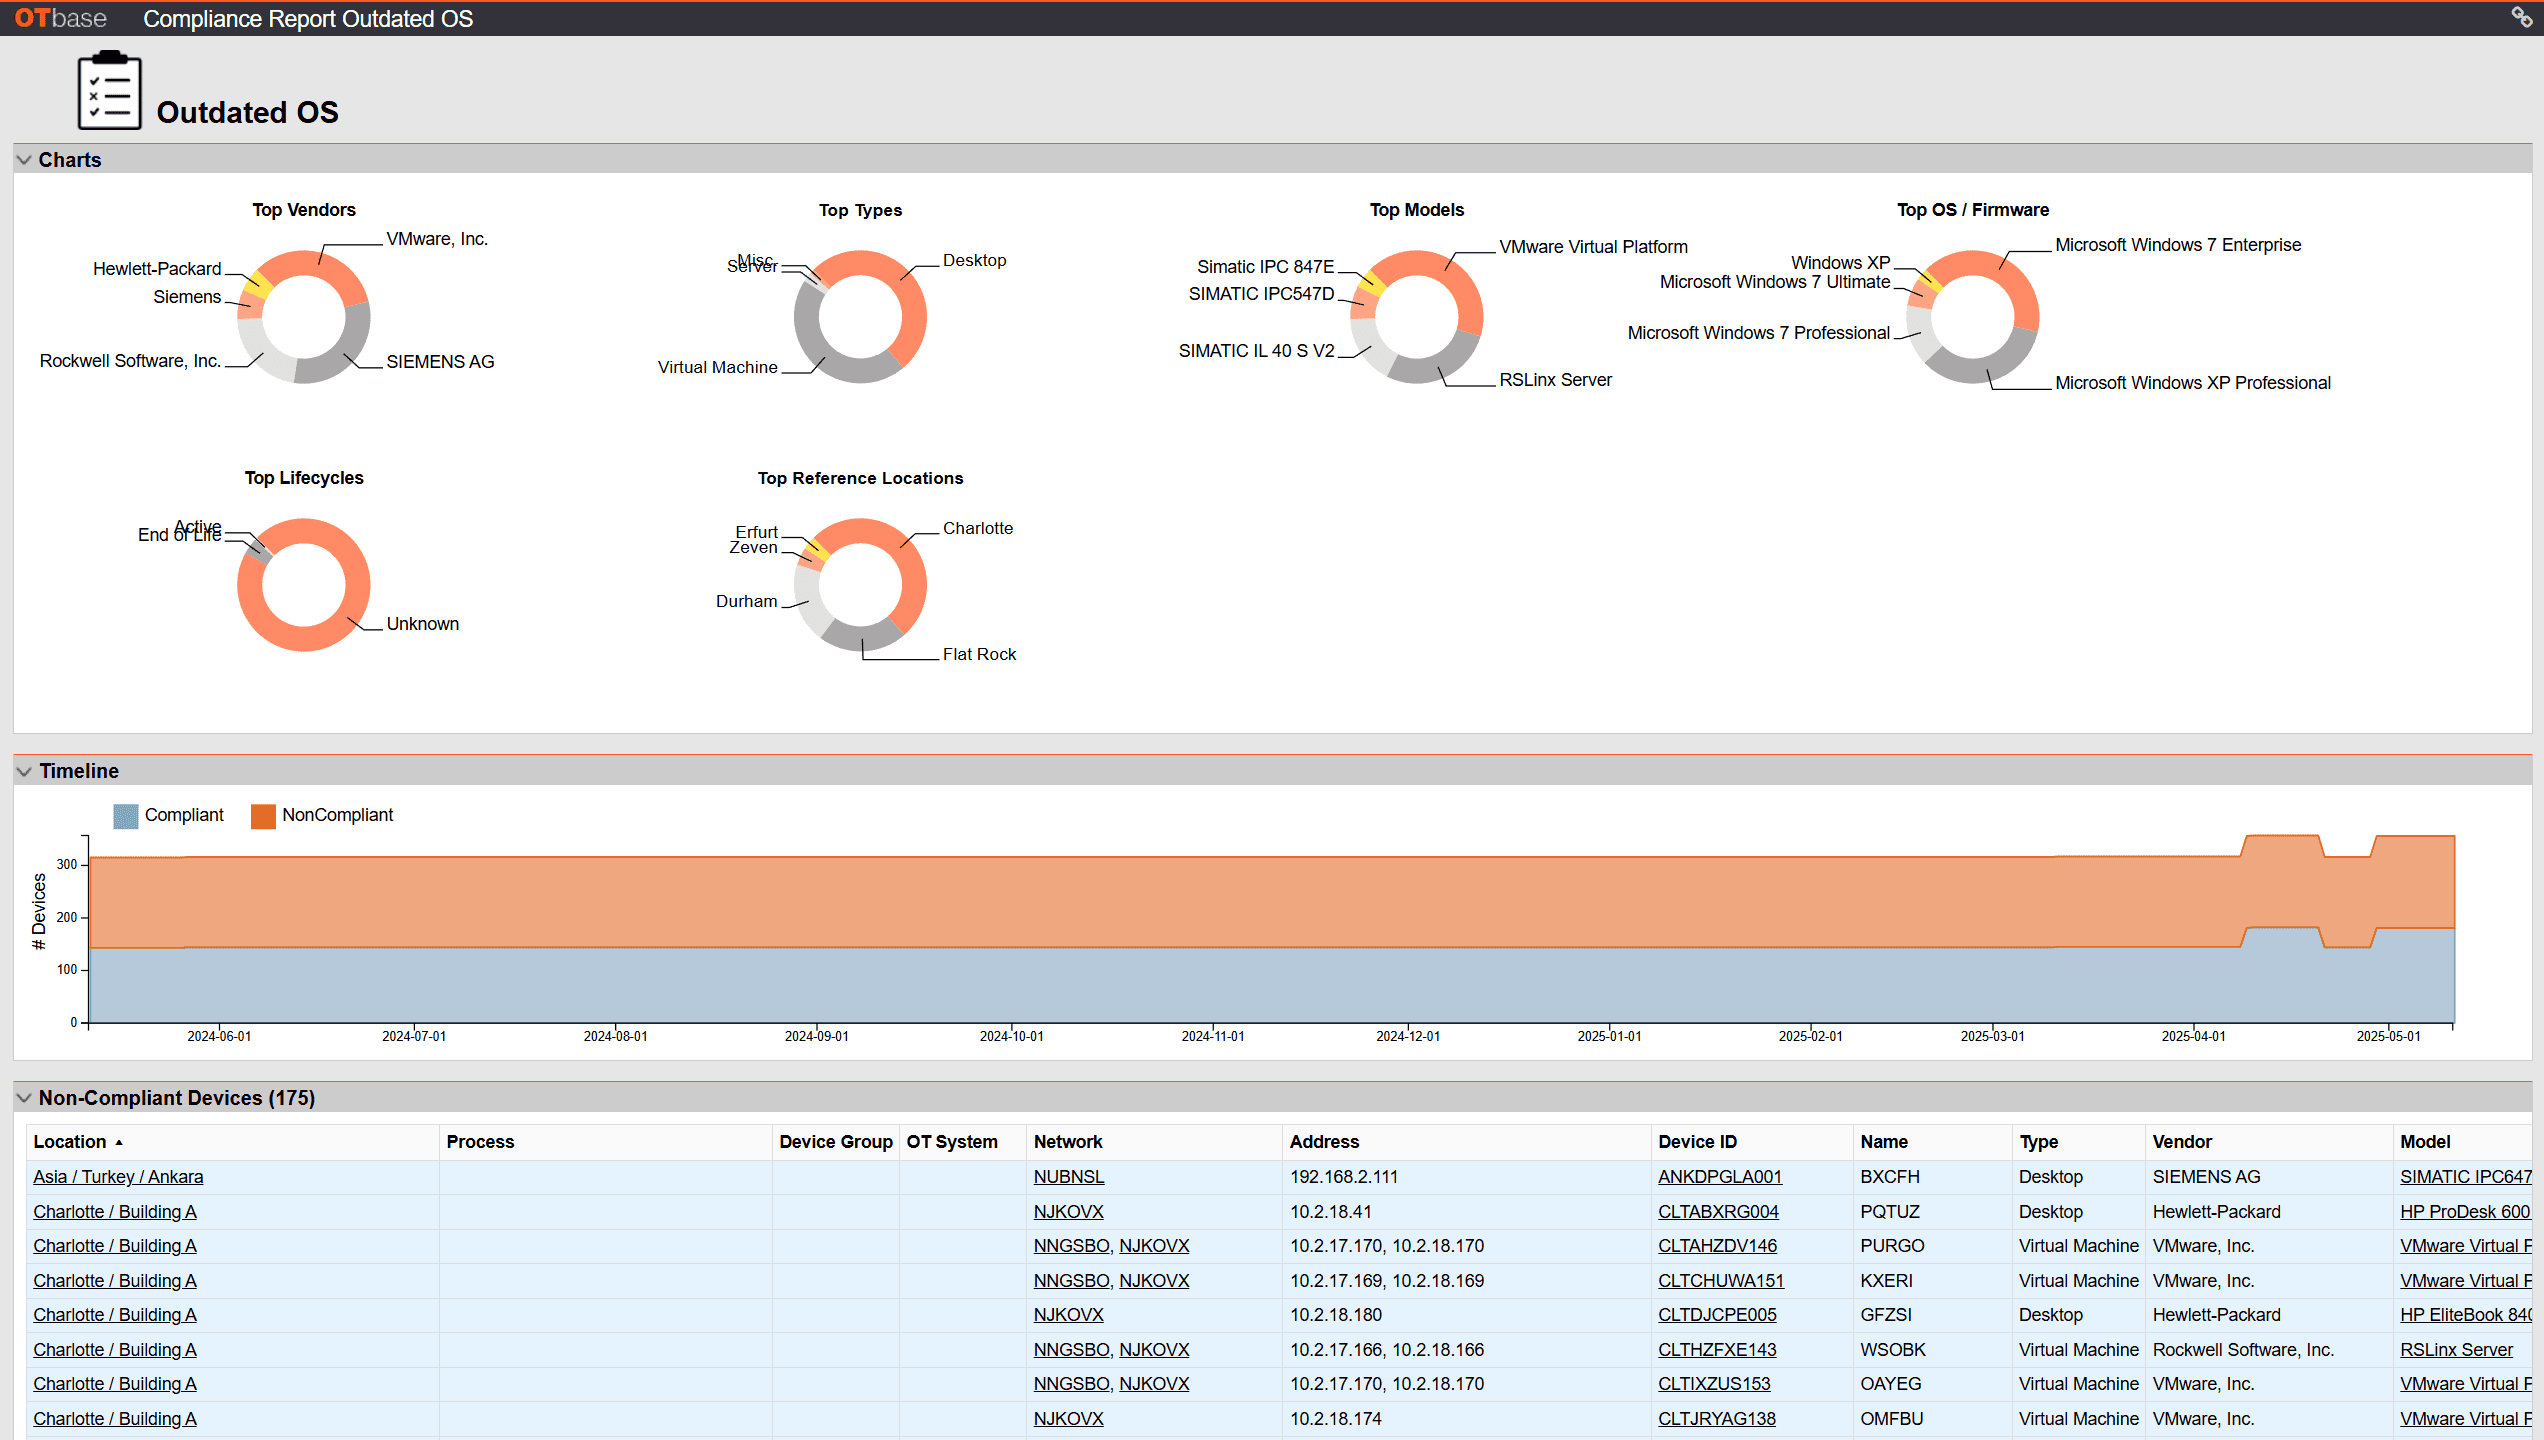The height and width of the screenshot is (1440, 2544).
Task: Open device CLTHZFXE143
Action: click(1717, 1350)
